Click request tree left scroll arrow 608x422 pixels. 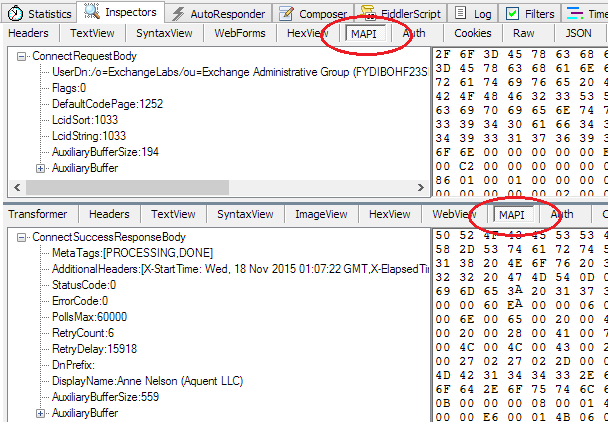[17, 188]
